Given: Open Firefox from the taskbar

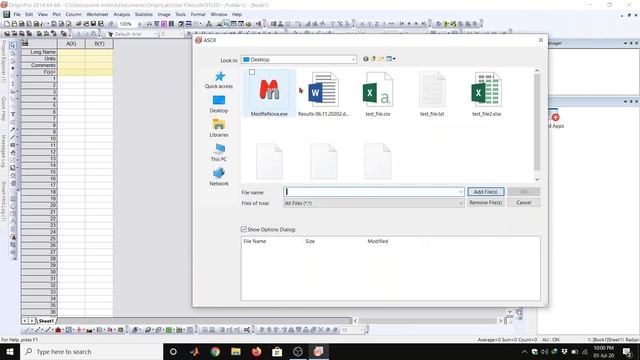Looking at the screenshot, I should [x=256, y=351].
